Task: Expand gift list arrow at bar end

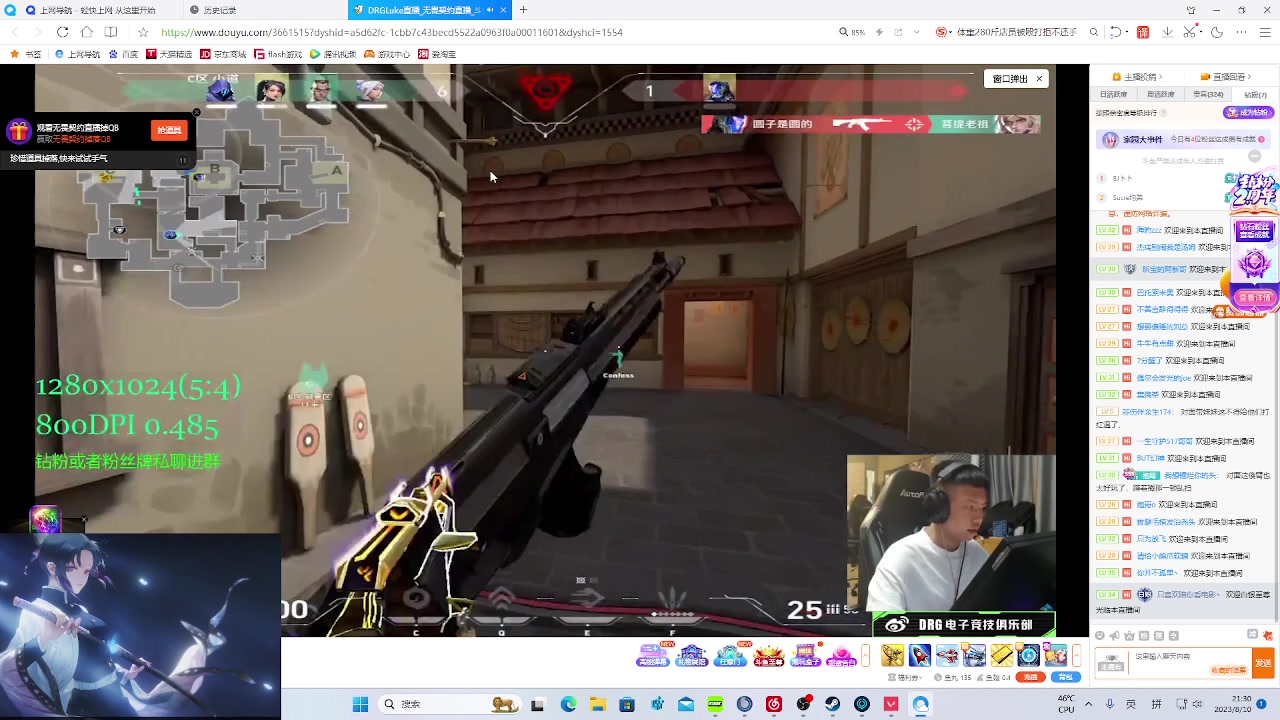Action: click(x=1077, y=655)
